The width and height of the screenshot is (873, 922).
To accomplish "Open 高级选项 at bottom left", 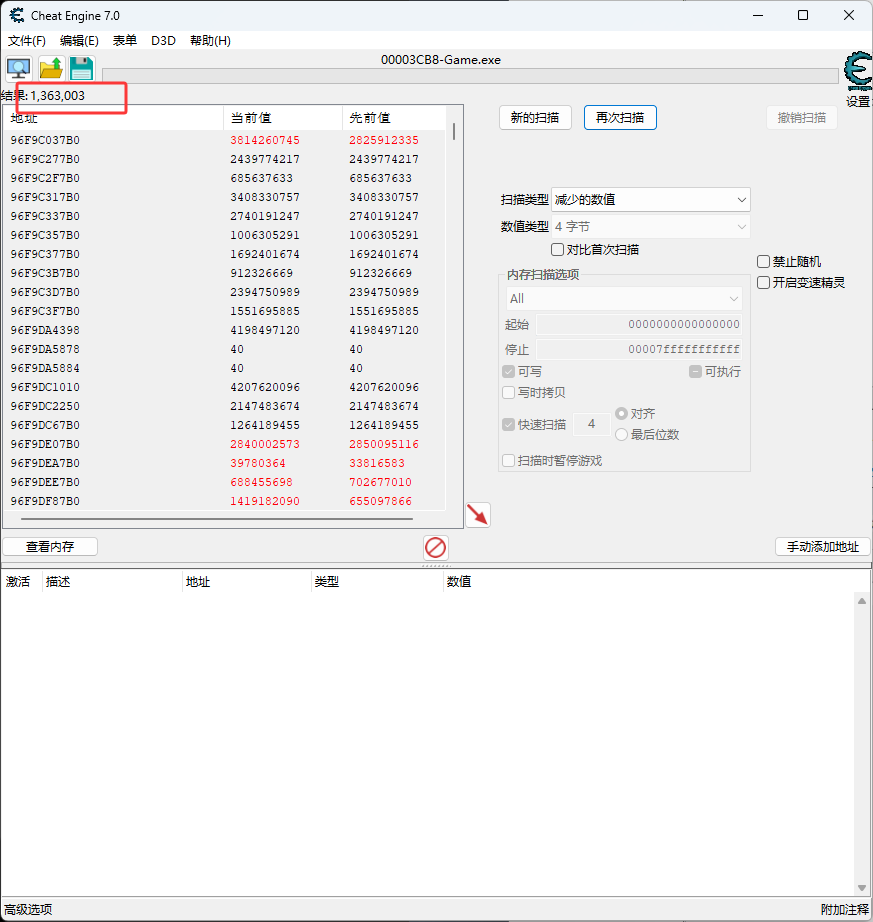I will pos(28,910).
